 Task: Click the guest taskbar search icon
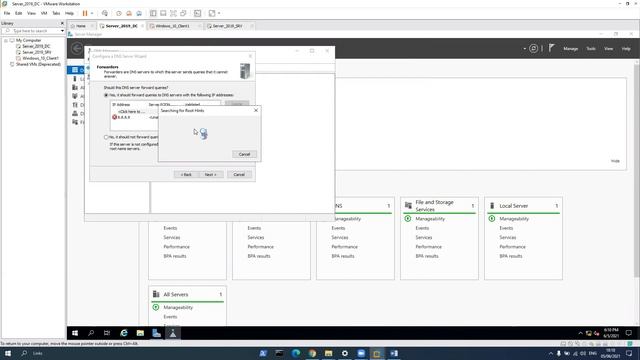[x=91, y=333]
